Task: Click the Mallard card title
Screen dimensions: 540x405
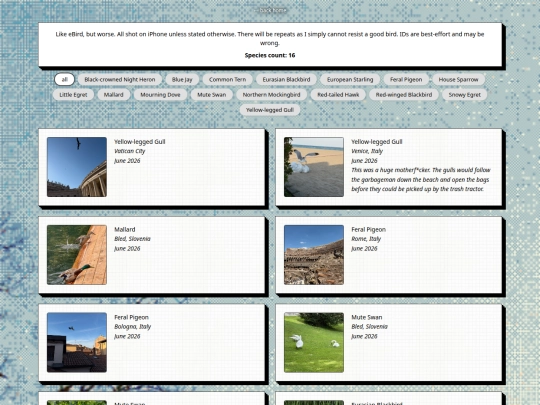Action: (x=125, y=229)
